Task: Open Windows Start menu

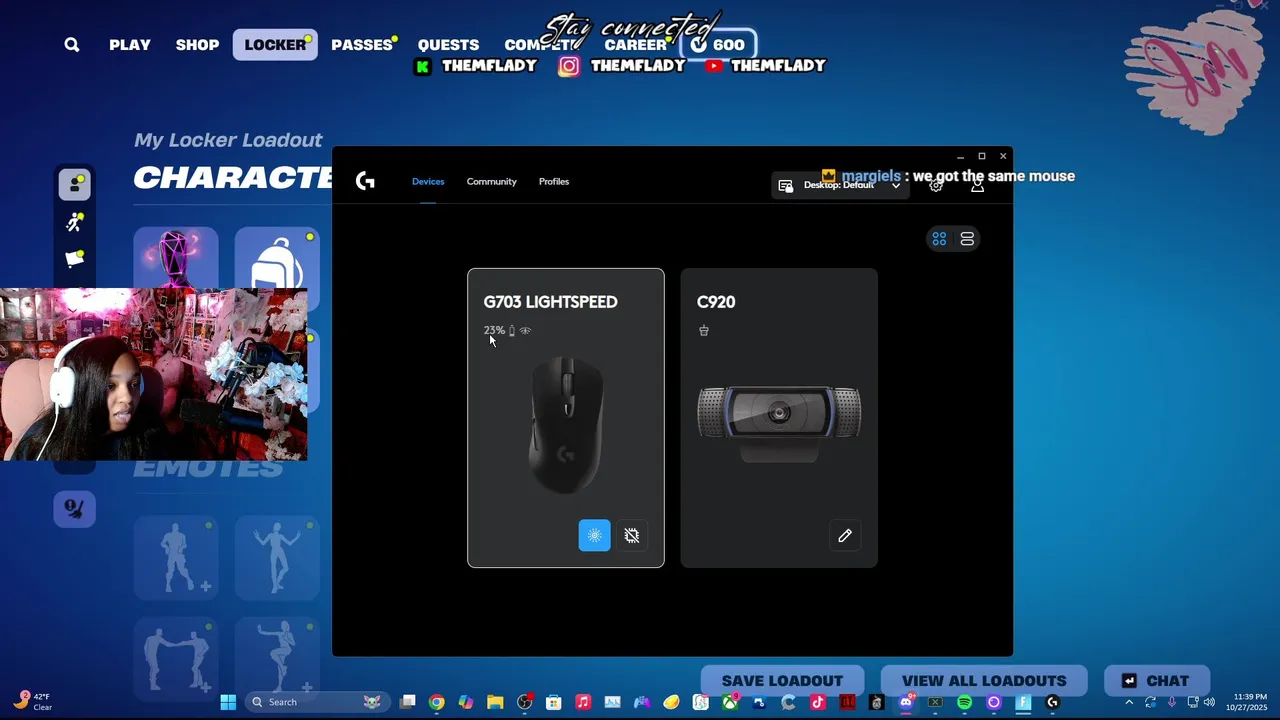Action: pos(228,702)
